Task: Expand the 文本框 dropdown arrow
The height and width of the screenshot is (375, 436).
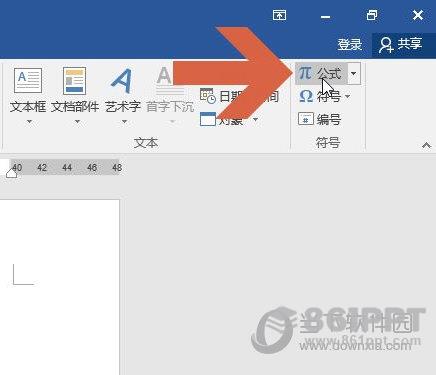Action: [29, 122]
